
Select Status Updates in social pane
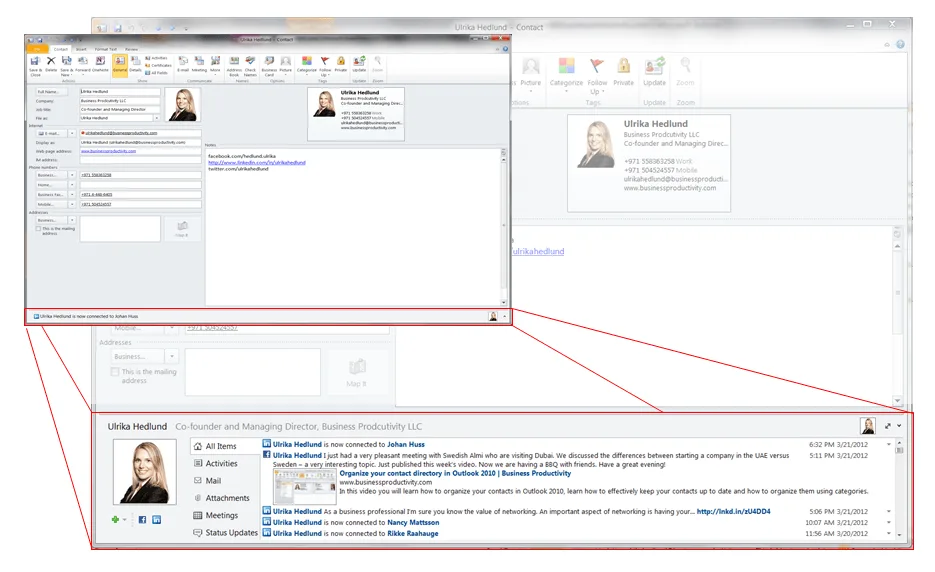pos(225,533)
